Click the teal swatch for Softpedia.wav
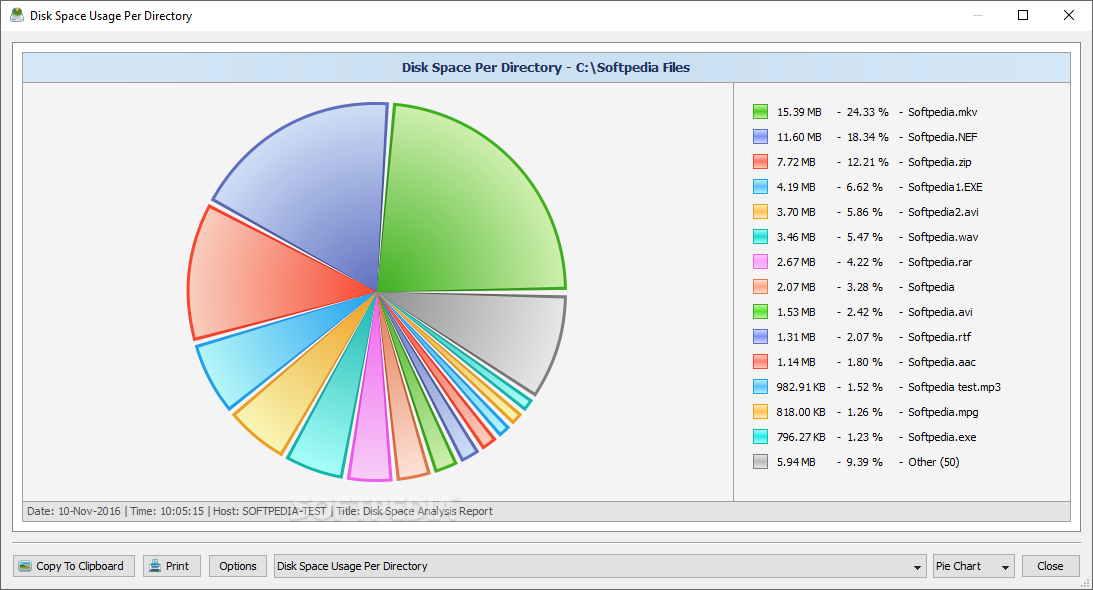The width and height of the screenshot is (1093, 590). (760, 237)
